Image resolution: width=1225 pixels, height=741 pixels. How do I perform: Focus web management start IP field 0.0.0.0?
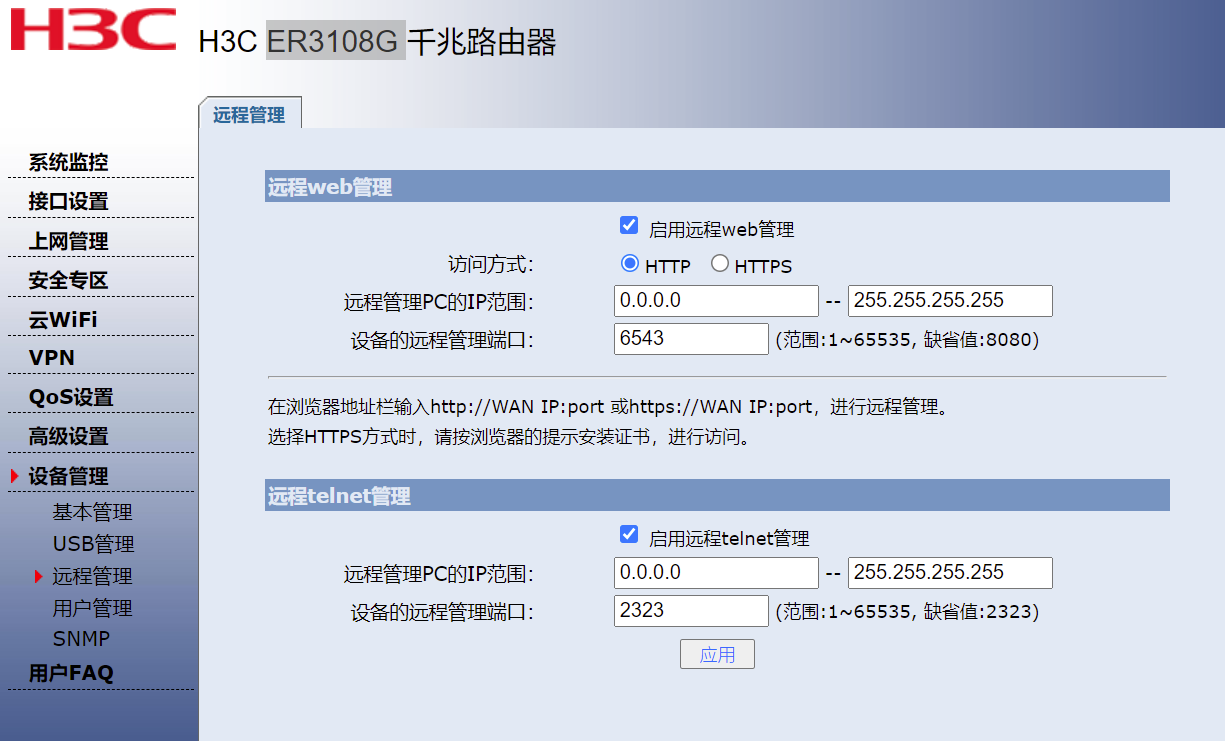pos(716,300)
